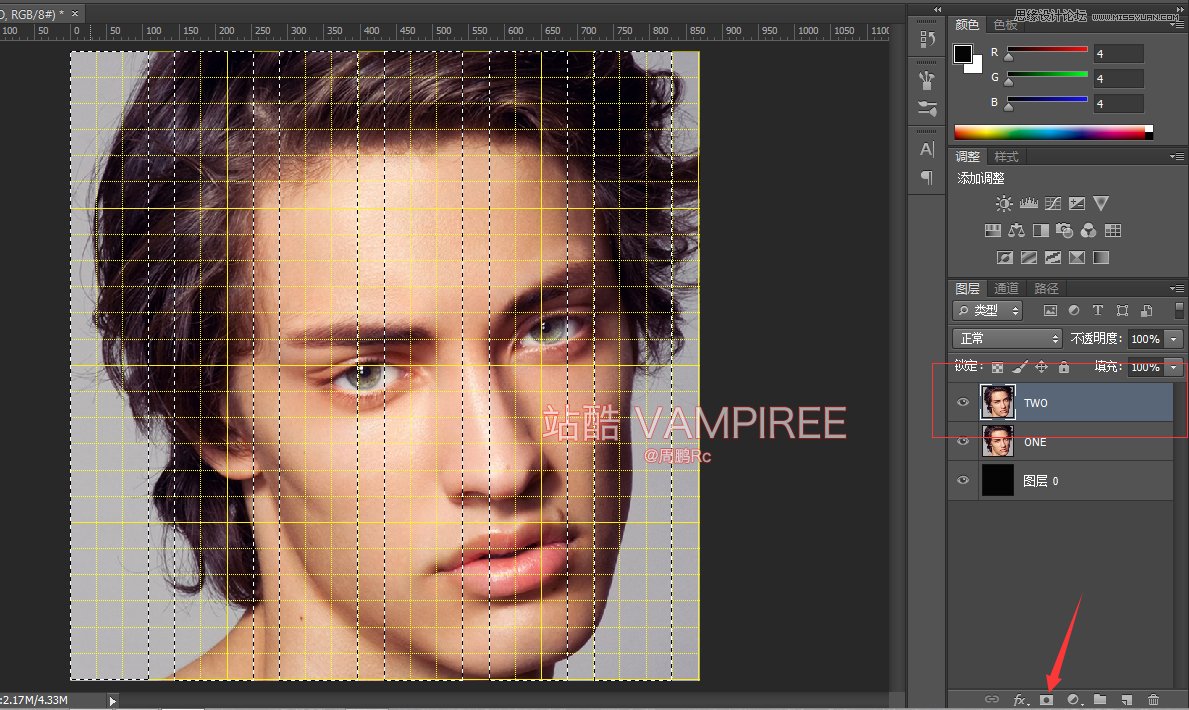The image size is (1189, 710).
Task: Toggle visibility of 图层 0
Action: click(x=963, y=480)
